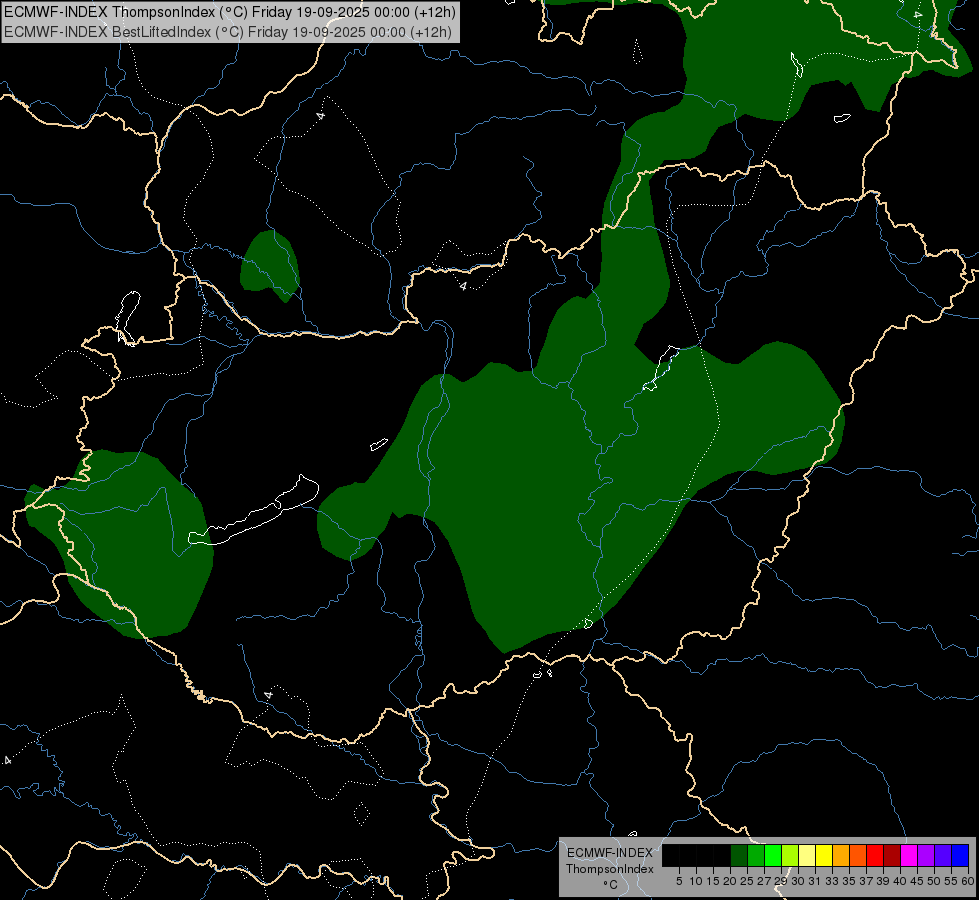Click the indigo 50–55 legend swatch
This screenshot has height=900, width=979.
tap(943, 855)
